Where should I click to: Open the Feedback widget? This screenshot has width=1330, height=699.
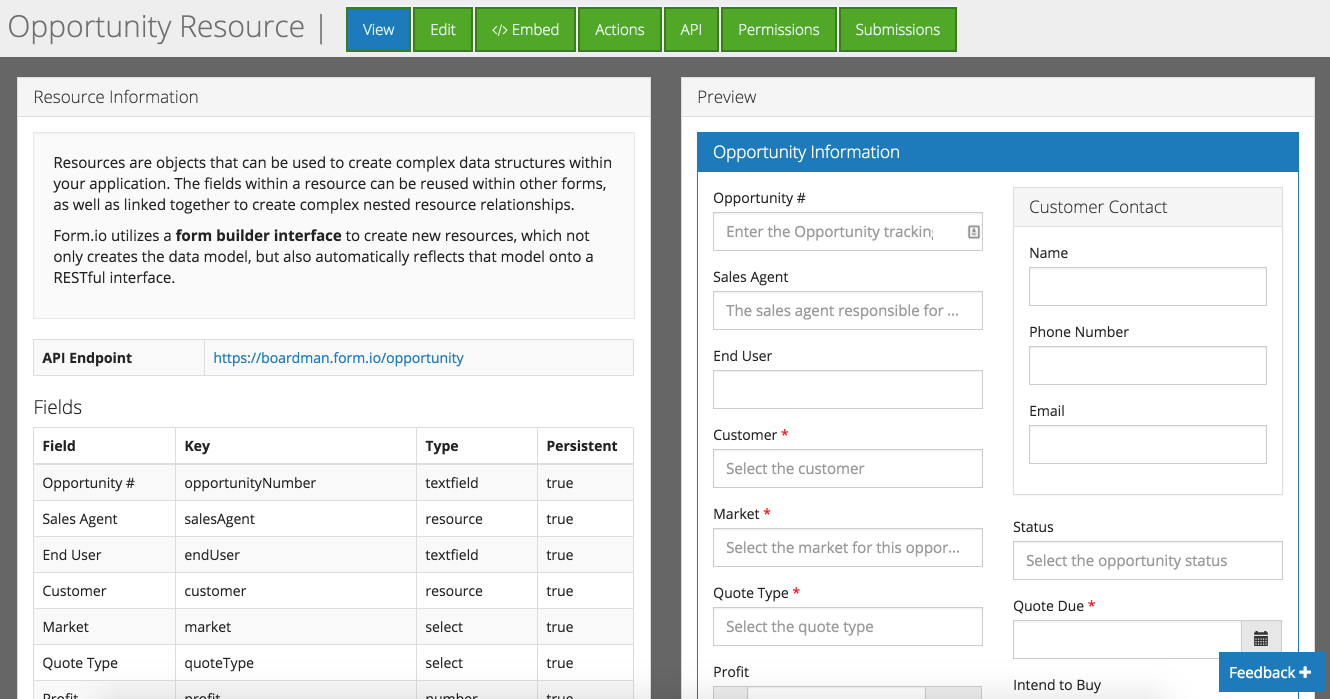tap(1270, 672)
